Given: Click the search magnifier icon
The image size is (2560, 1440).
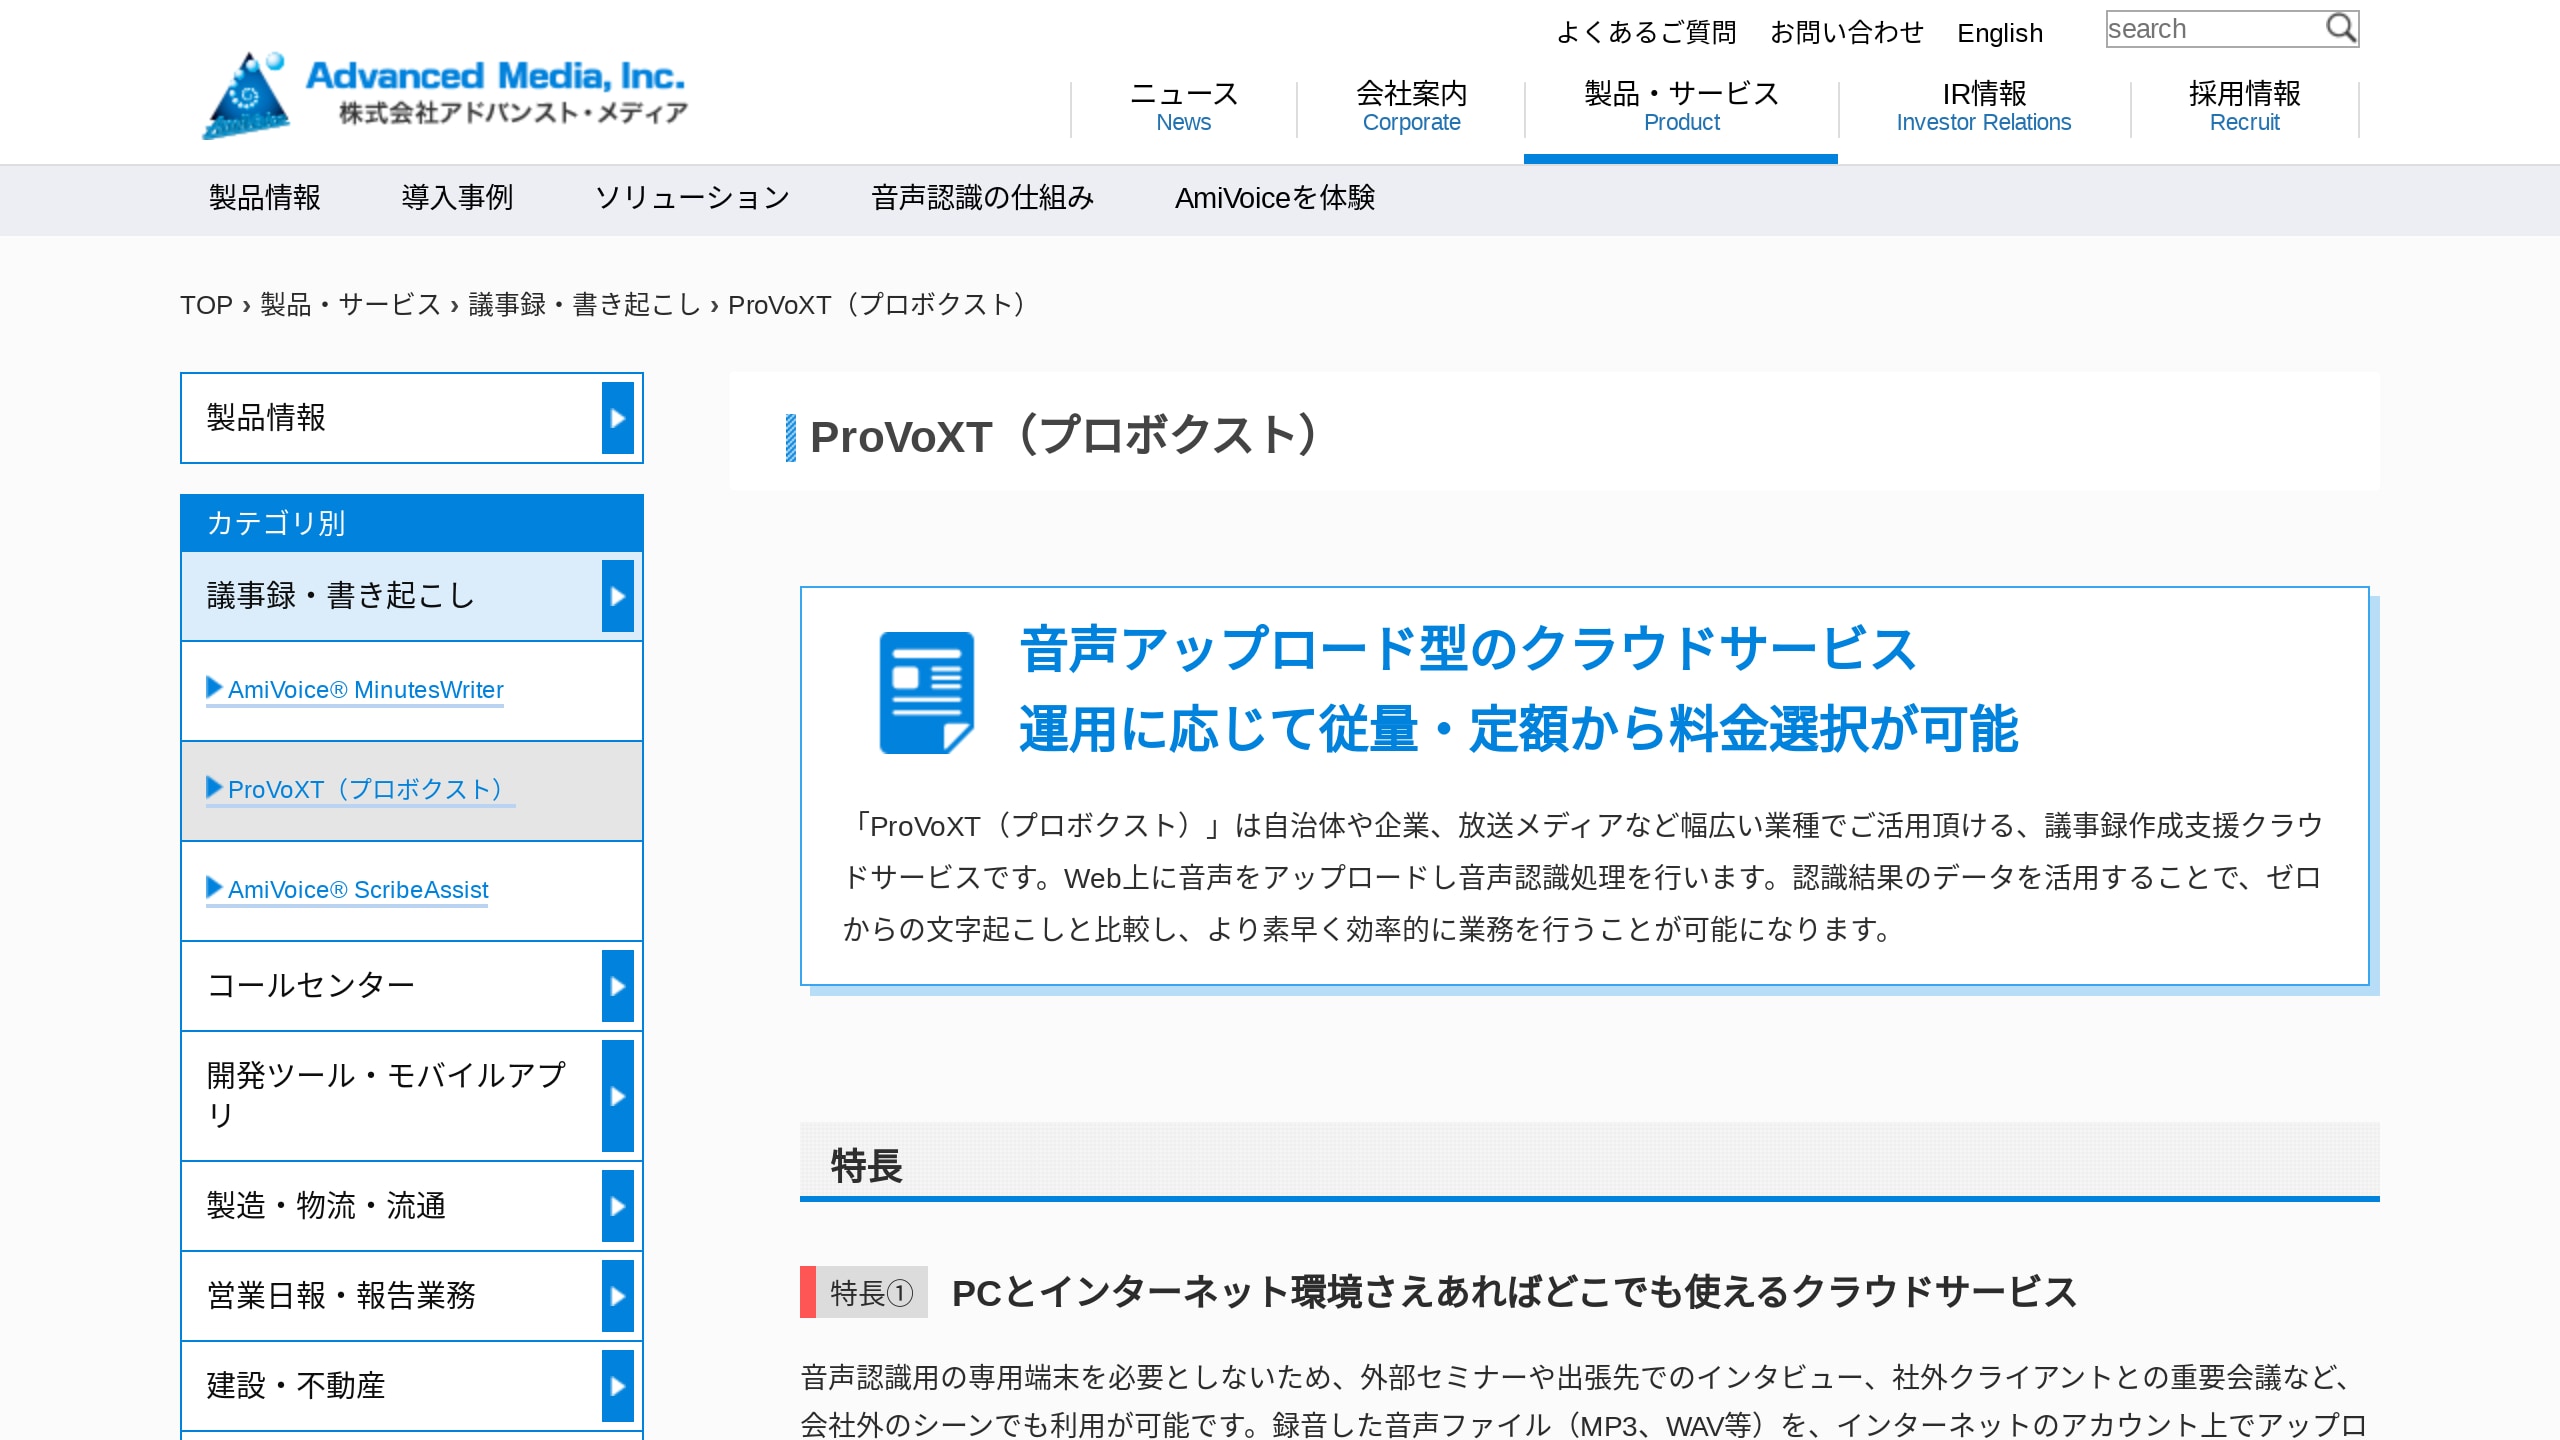Looking at the screenshot, I should 2340,29.
